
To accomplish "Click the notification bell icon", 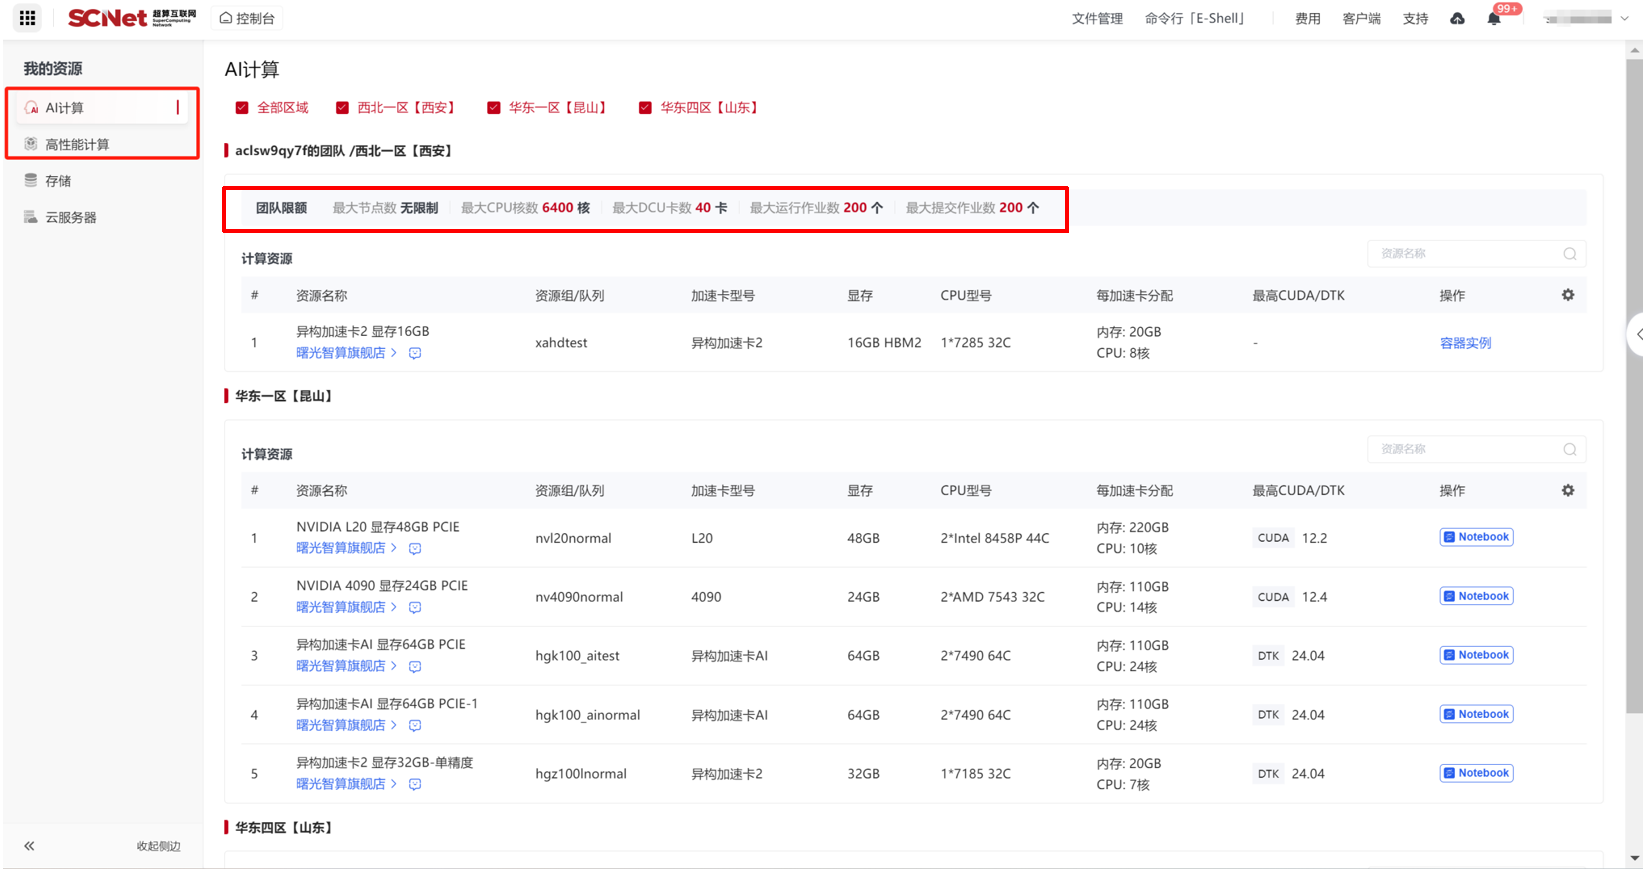I will coord(1493,19).
